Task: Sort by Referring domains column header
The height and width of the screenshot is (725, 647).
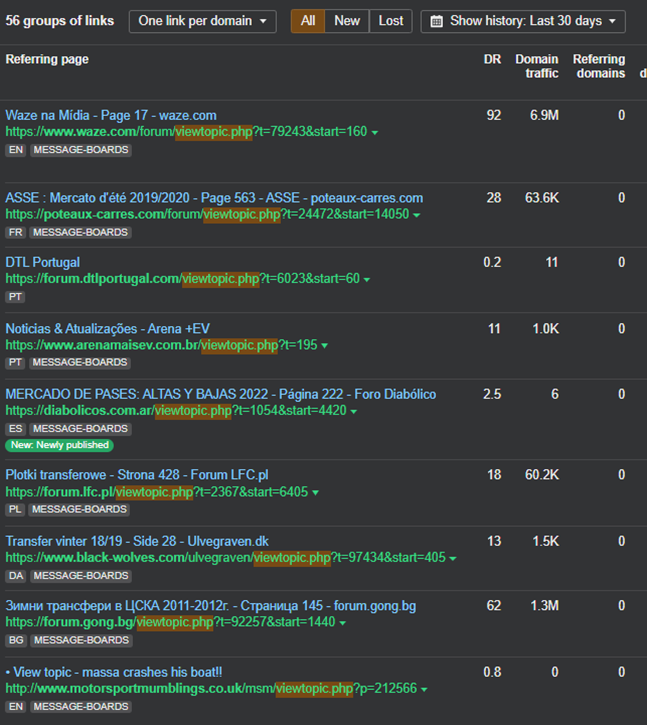Action: (x=599, y=66)
